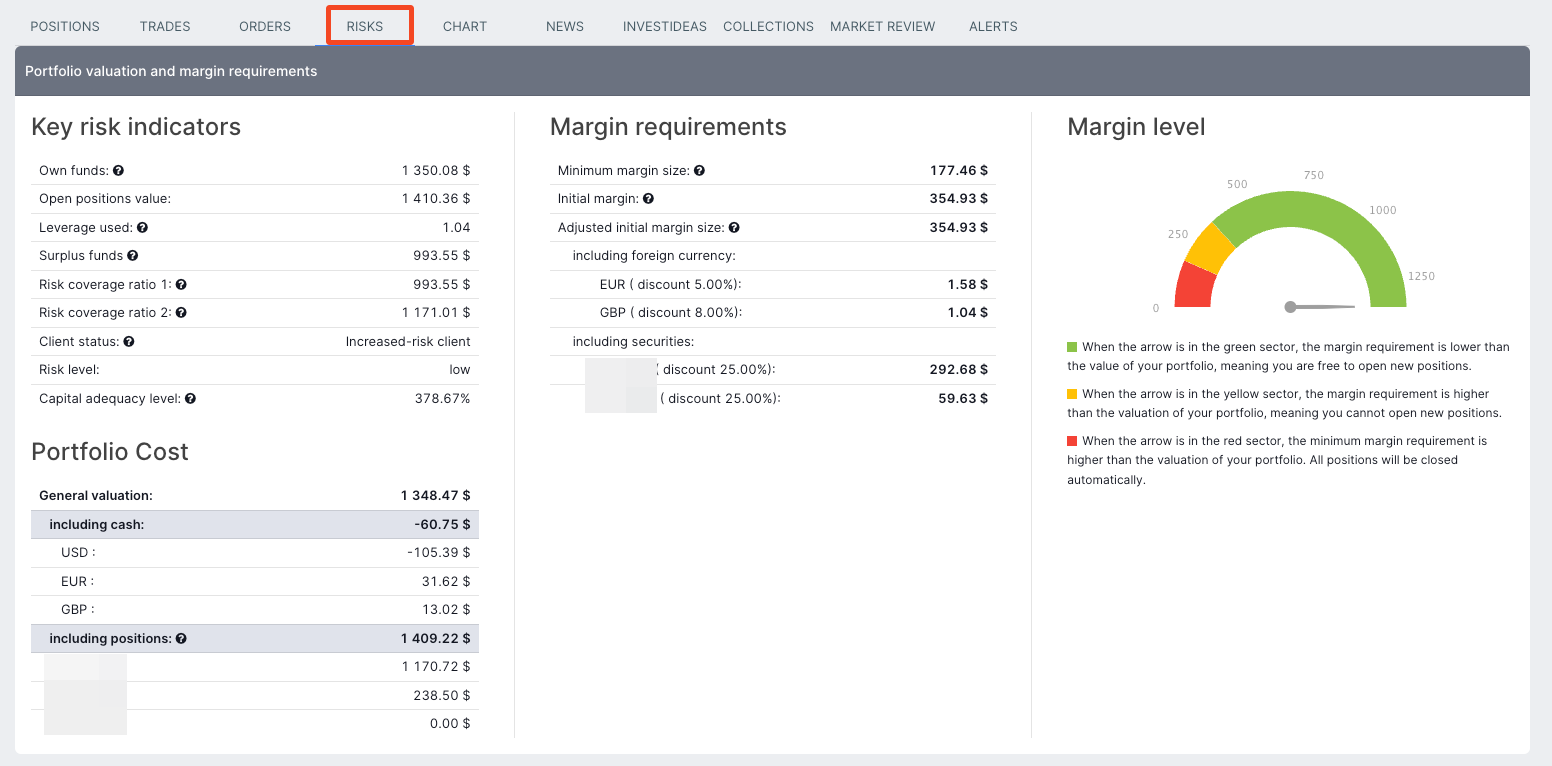Click the Minimum margin size value 177.46 $

959,171
